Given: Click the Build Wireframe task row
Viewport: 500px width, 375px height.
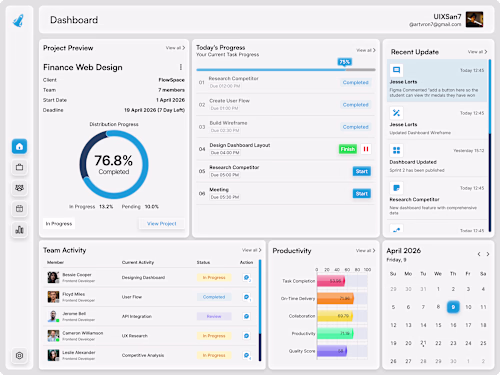Looking at the screenshot, I should tap(286, 127).
